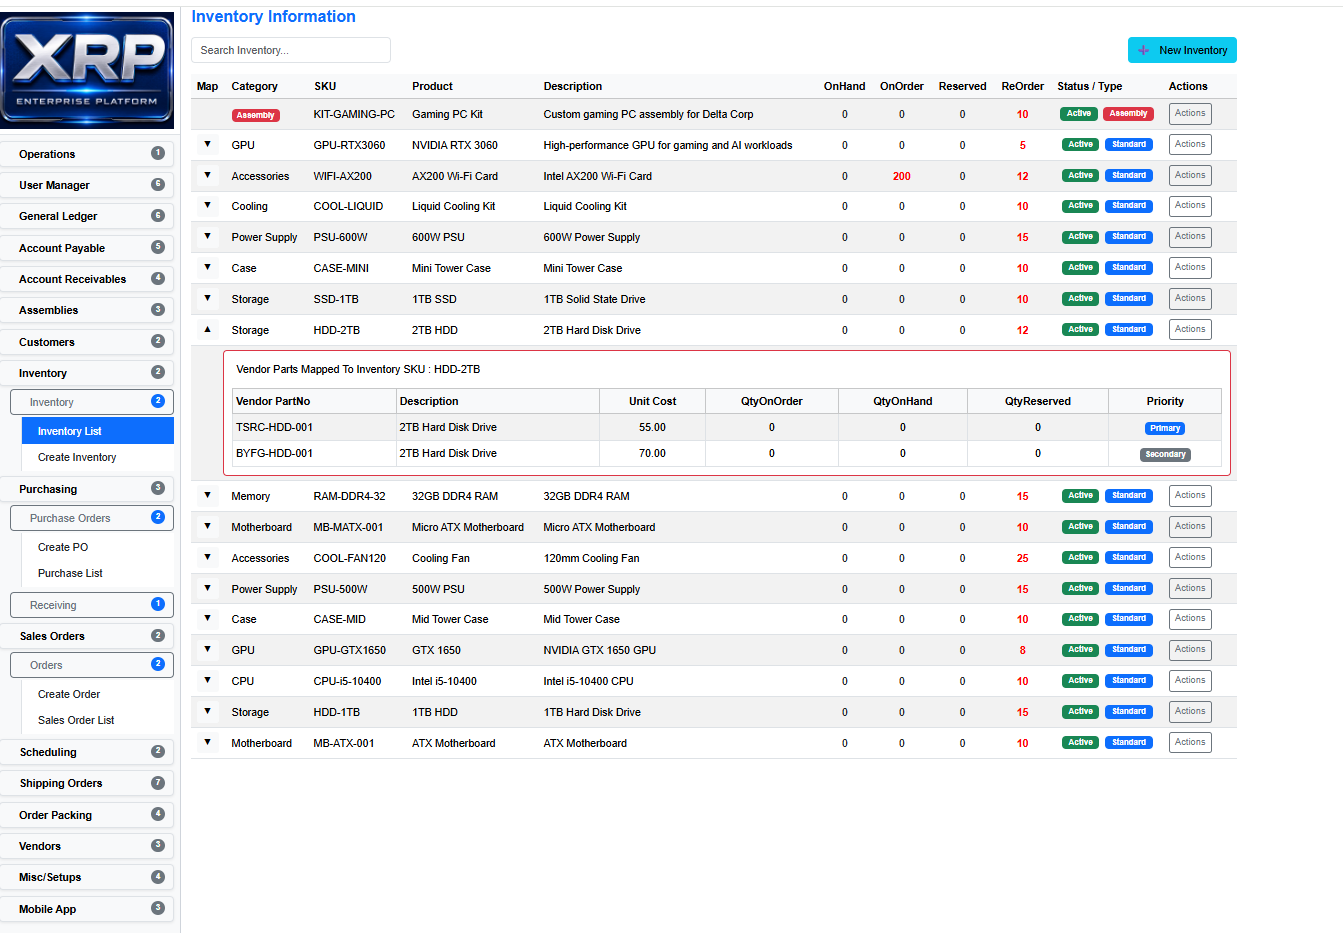This screenshot has height=933, width=1343.
Task: Open Actions for KIT-GAMING-PC row
Action: point(1190,114)
